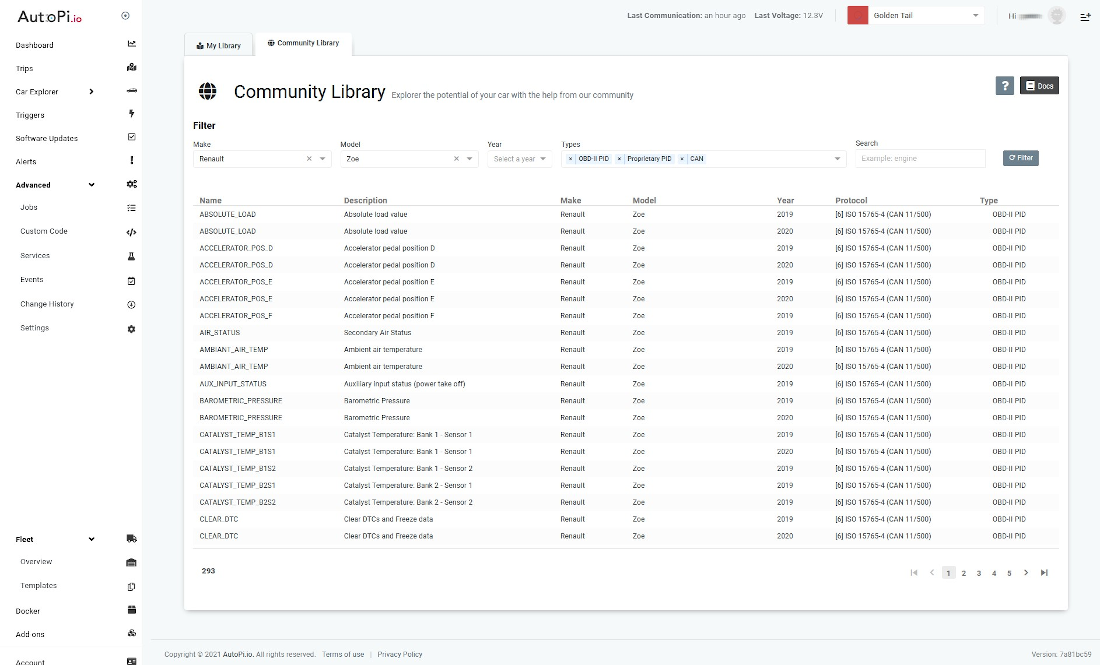Click the Trips map icon in sidebar

pyautogui.click(x=131, y=67)
